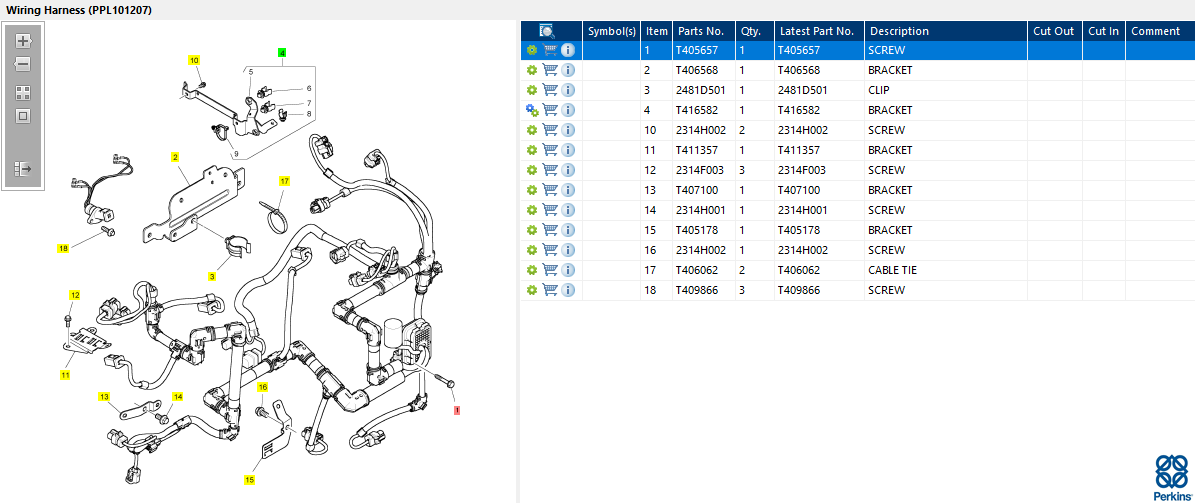This screenshot has height=503, width=1195.
Task: Sort by Parts No. column header
Action: pyautogui.click(x=703, y=30)
